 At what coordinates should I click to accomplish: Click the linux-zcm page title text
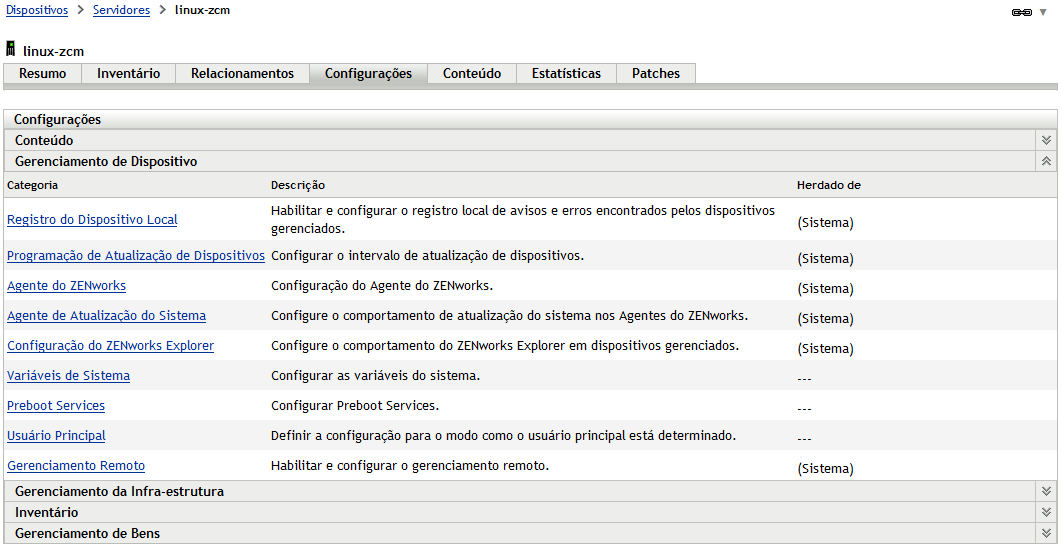[54, 51]
